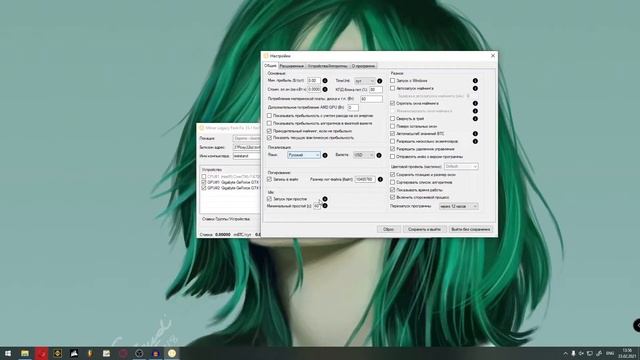Switch to the Общие tab
The height and width of the screenshot is (360, 640).
click(270, 66)
